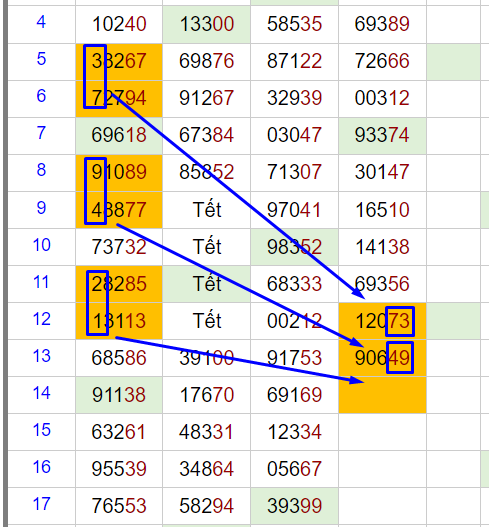Select the first Tết cell in row 9
Screen dimensions: 489x527
(206, 210)
